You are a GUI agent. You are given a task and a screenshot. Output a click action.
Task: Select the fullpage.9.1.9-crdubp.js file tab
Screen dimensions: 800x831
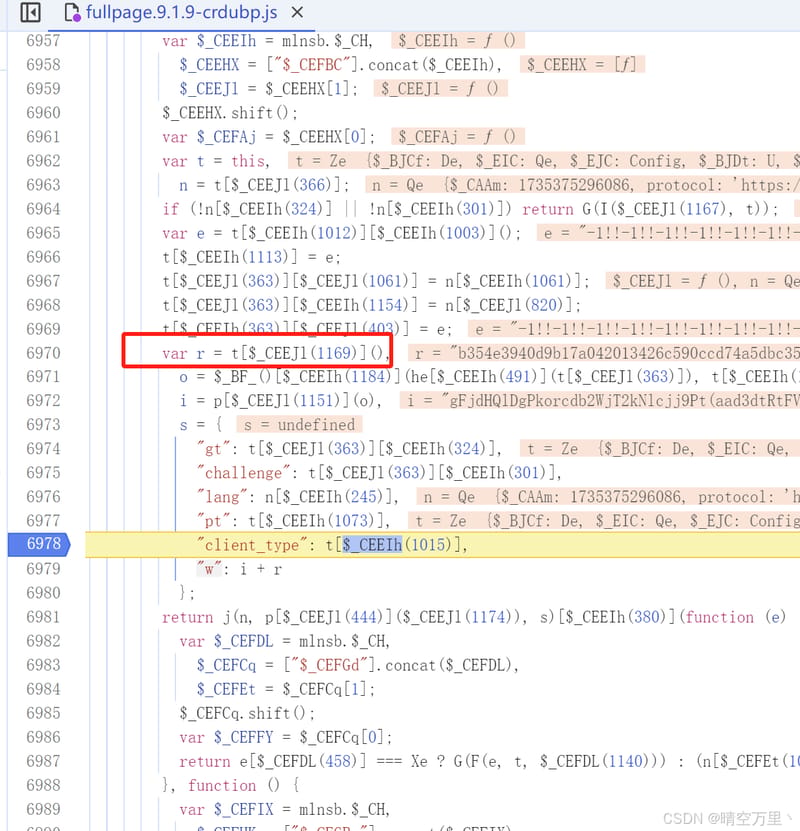point(181,12)
